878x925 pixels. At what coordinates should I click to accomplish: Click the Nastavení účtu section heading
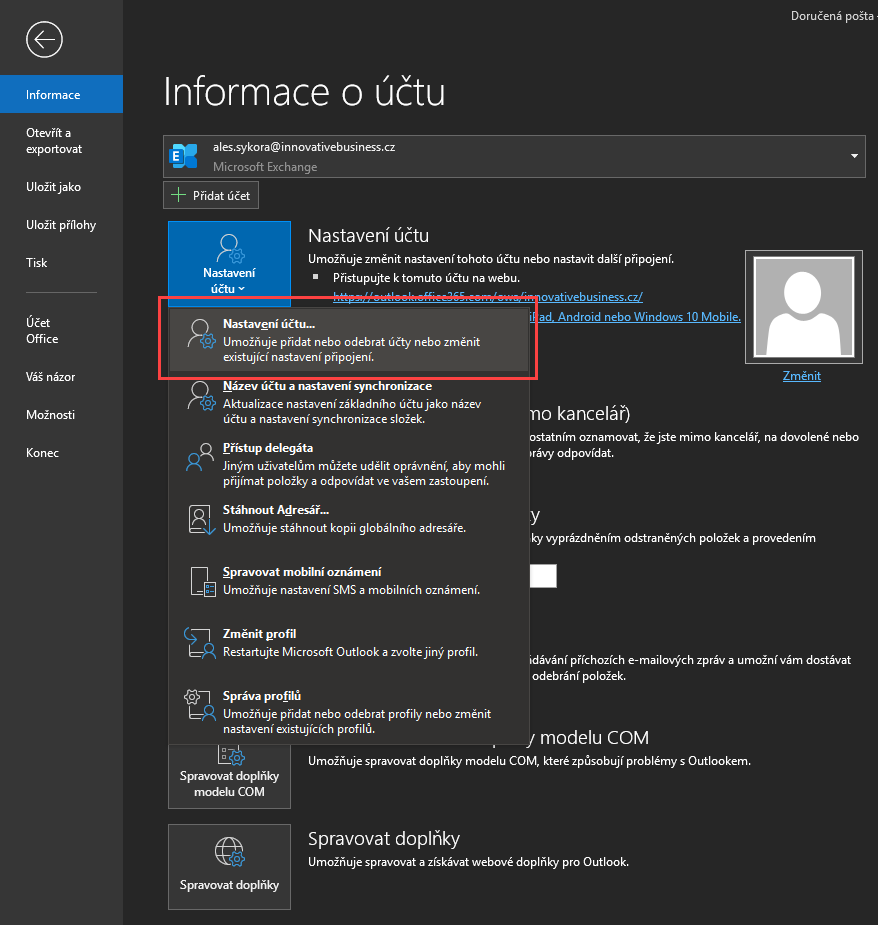tap(369, 235)
